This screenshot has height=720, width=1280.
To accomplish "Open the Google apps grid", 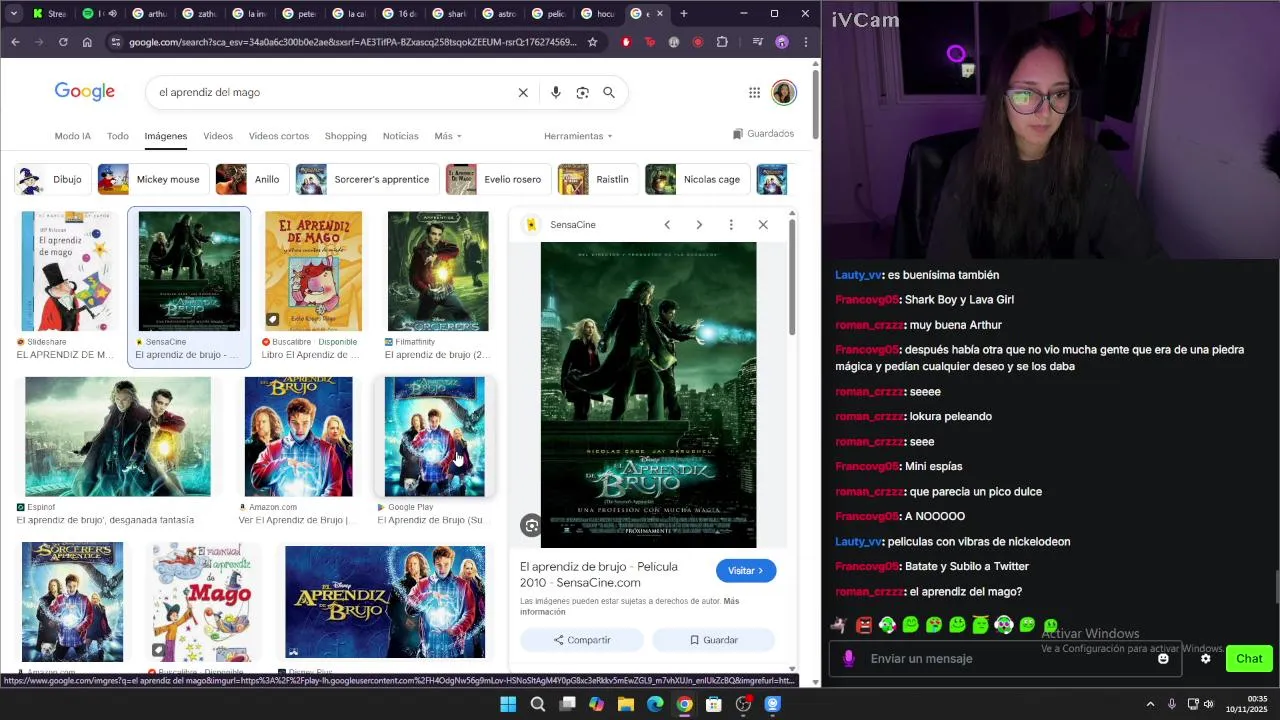I will click(754, 92).
